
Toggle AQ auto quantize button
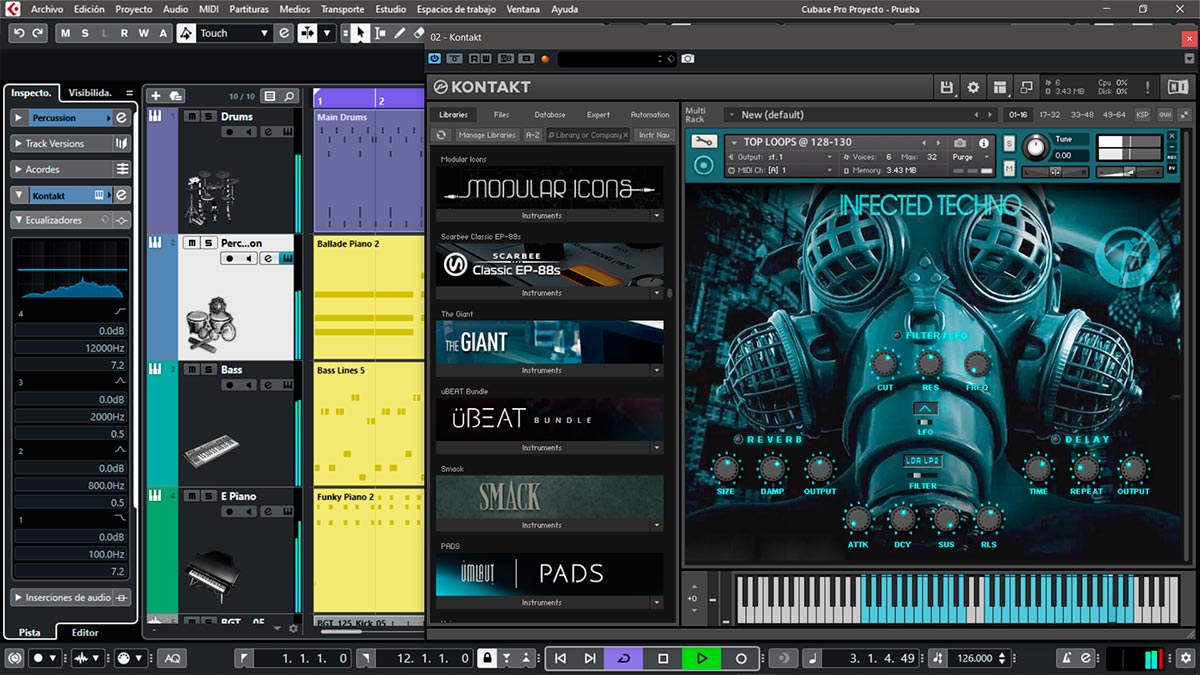click(171, 658)
